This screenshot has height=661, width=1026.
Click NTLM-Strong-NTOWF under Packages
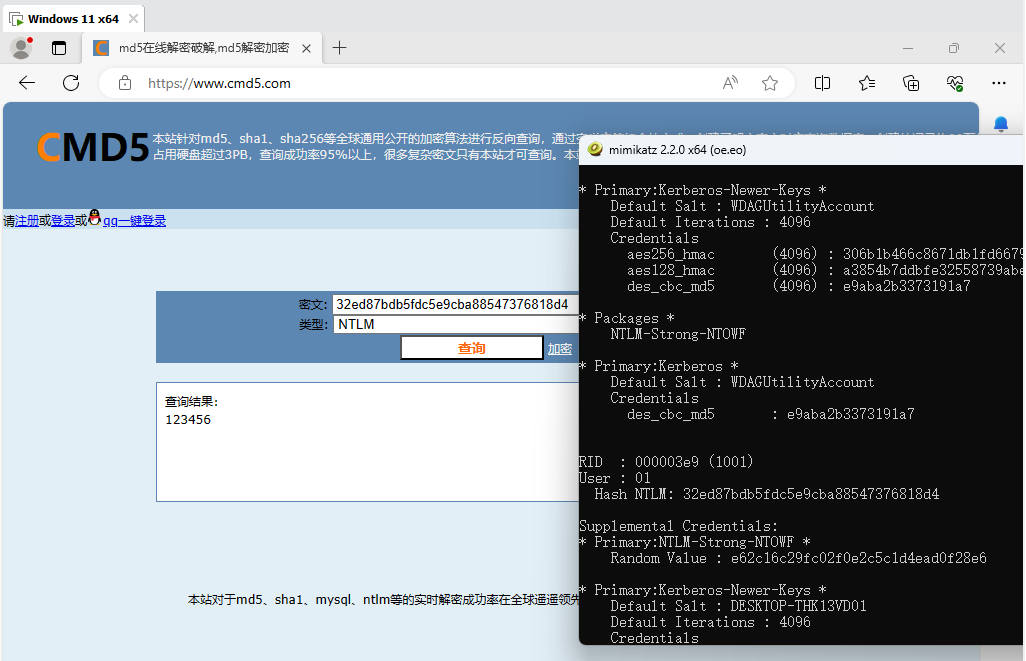(x=678, y=334)
